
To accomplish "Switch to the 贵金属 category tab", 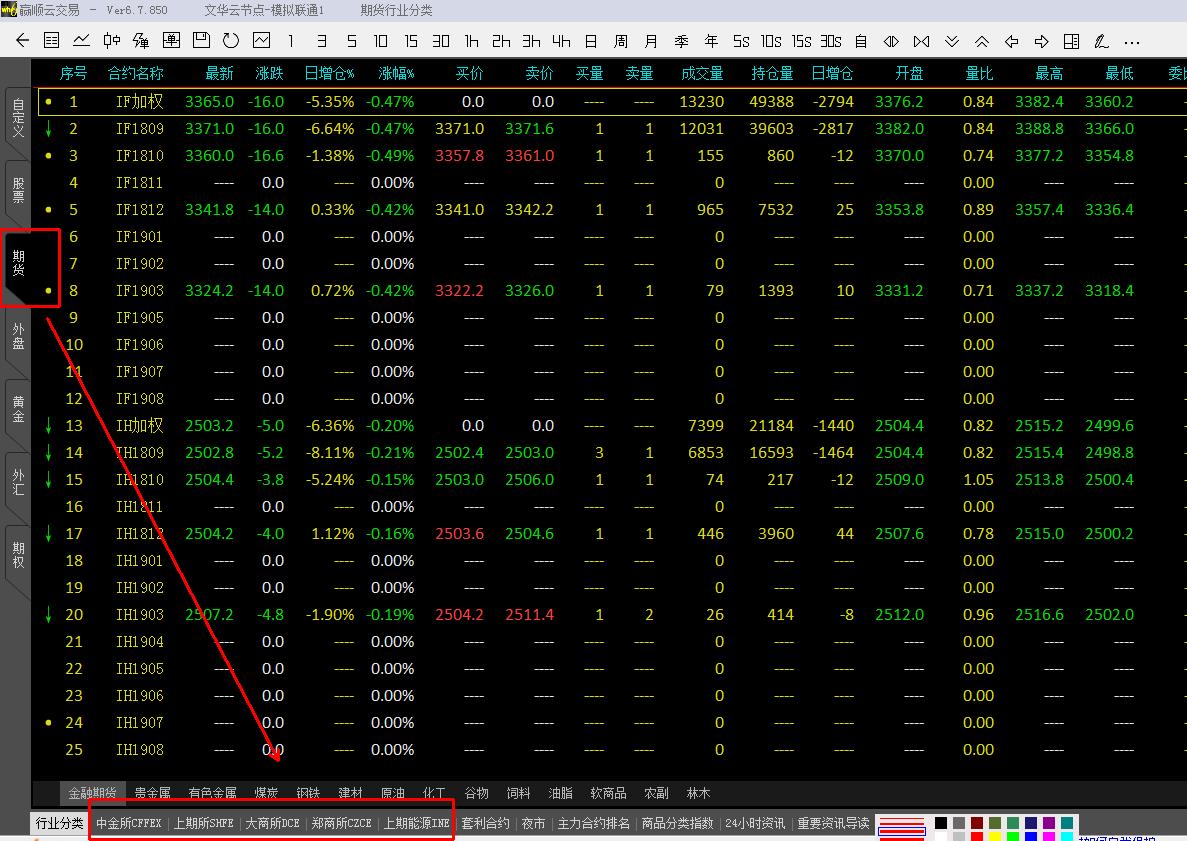I will (x=153, y=793).
